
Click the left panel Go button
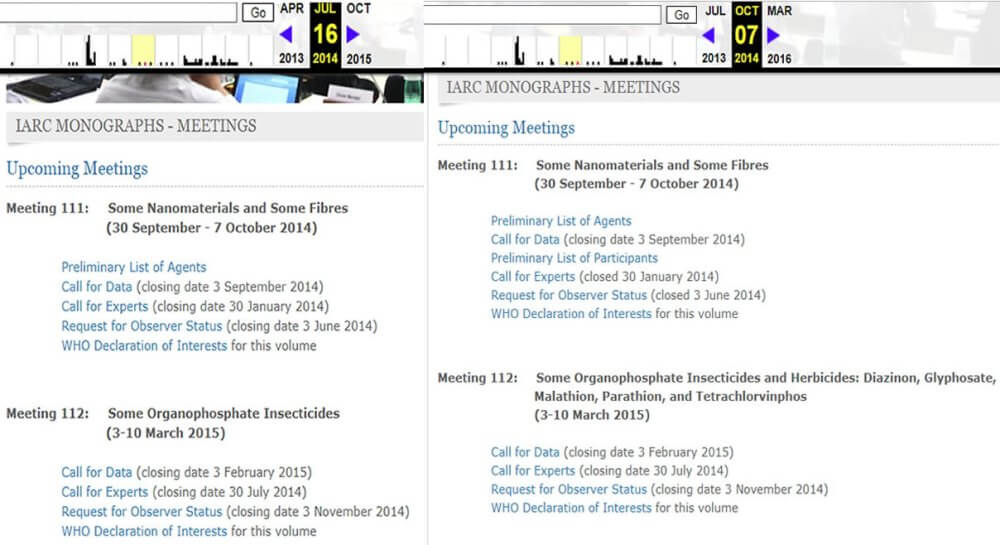click(258, 13)
